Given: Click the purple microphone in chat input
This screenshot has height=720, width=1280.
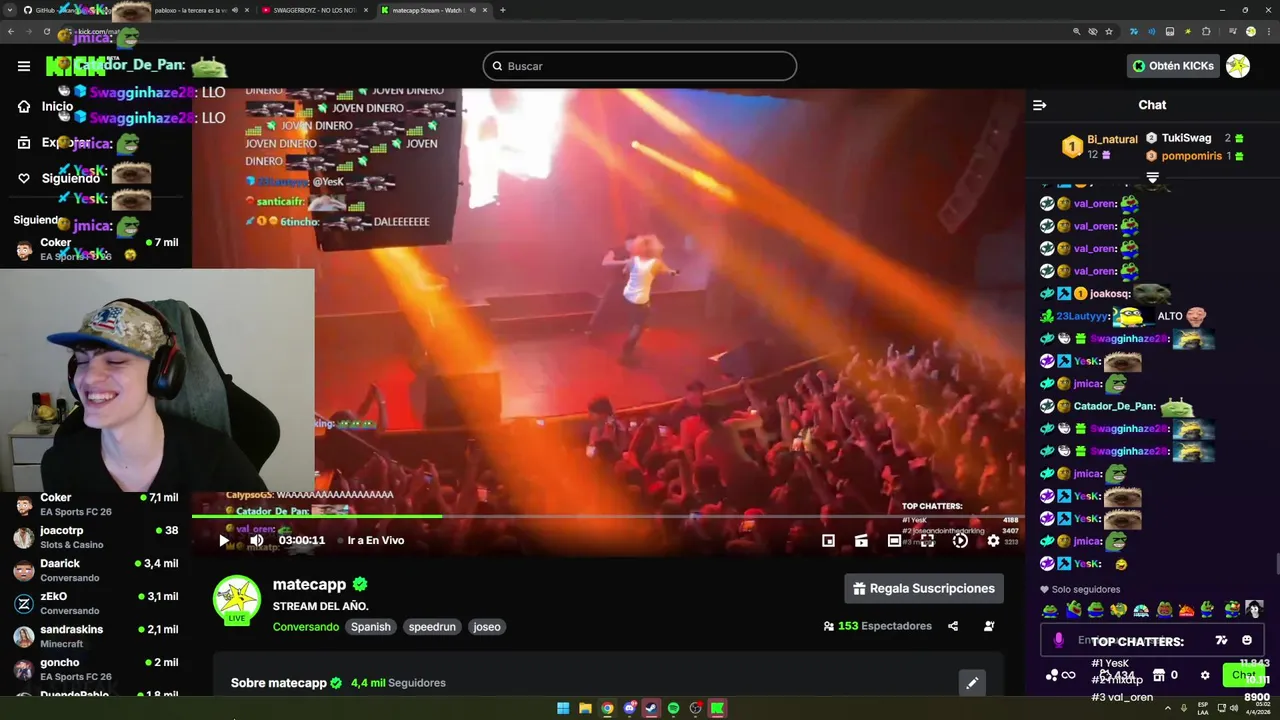Looking at the screenshot, I should pyautogui.click(x=1059, y=640).
